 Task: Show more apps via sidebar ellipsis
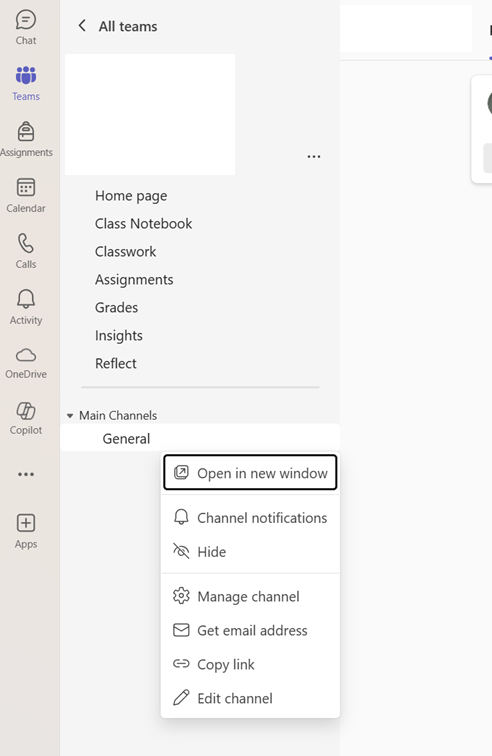click(x=26, y=474)
